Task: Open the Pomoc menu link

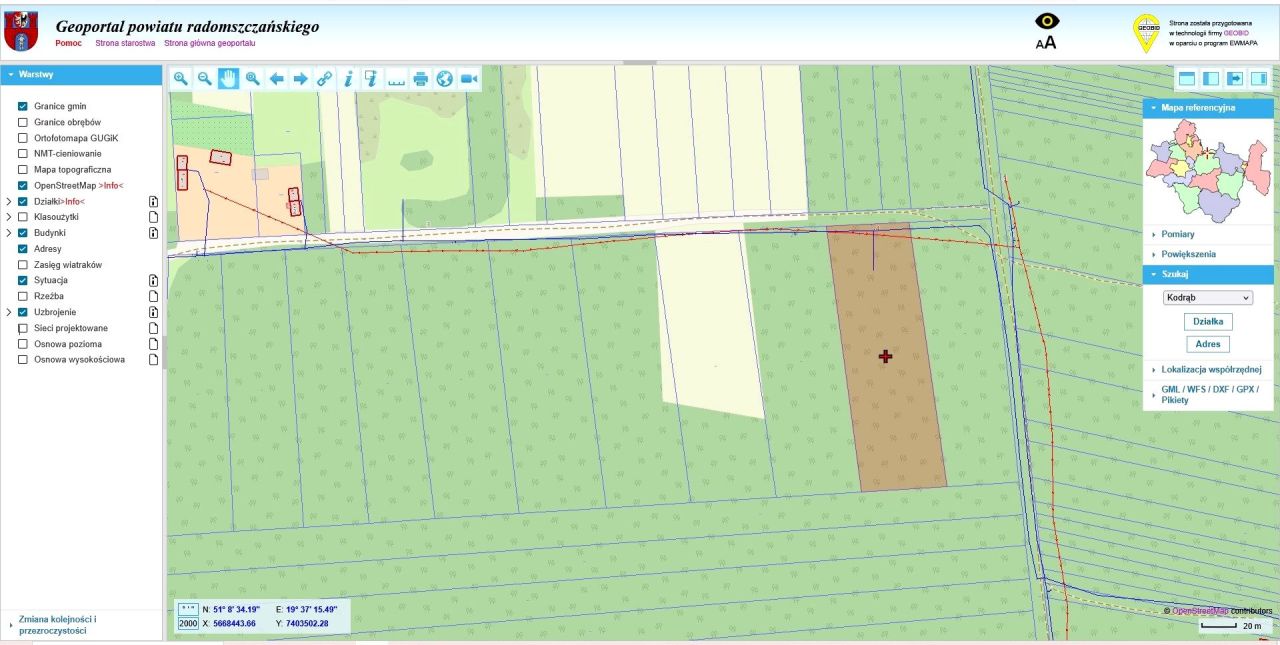Action: click(x=69, y=44)
